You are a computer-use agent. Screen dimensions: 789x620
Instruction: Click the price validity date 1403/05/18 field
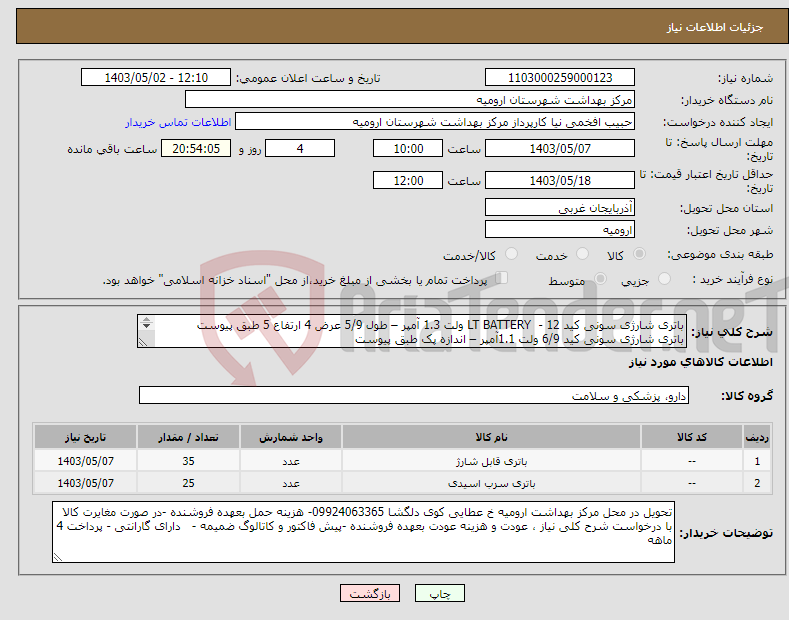point(560,180)
